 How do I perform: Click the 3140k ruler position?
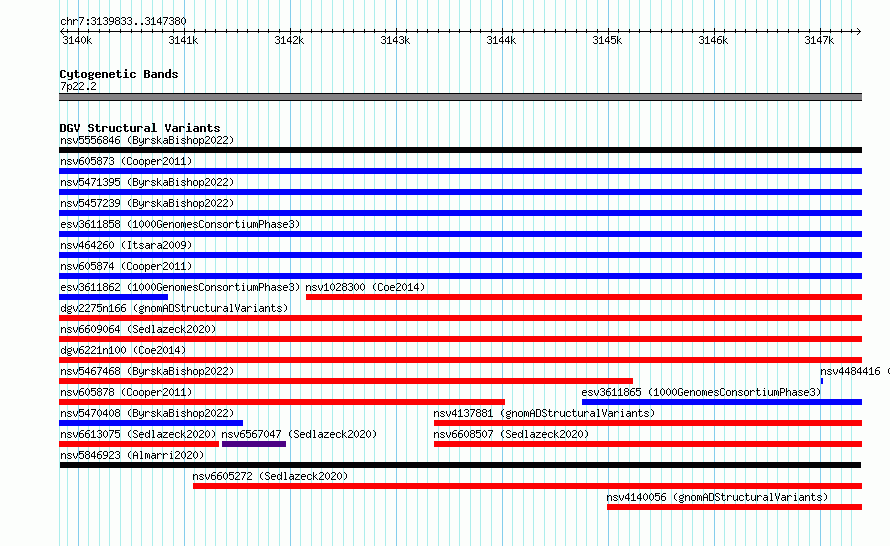click(x=77, y=40)
